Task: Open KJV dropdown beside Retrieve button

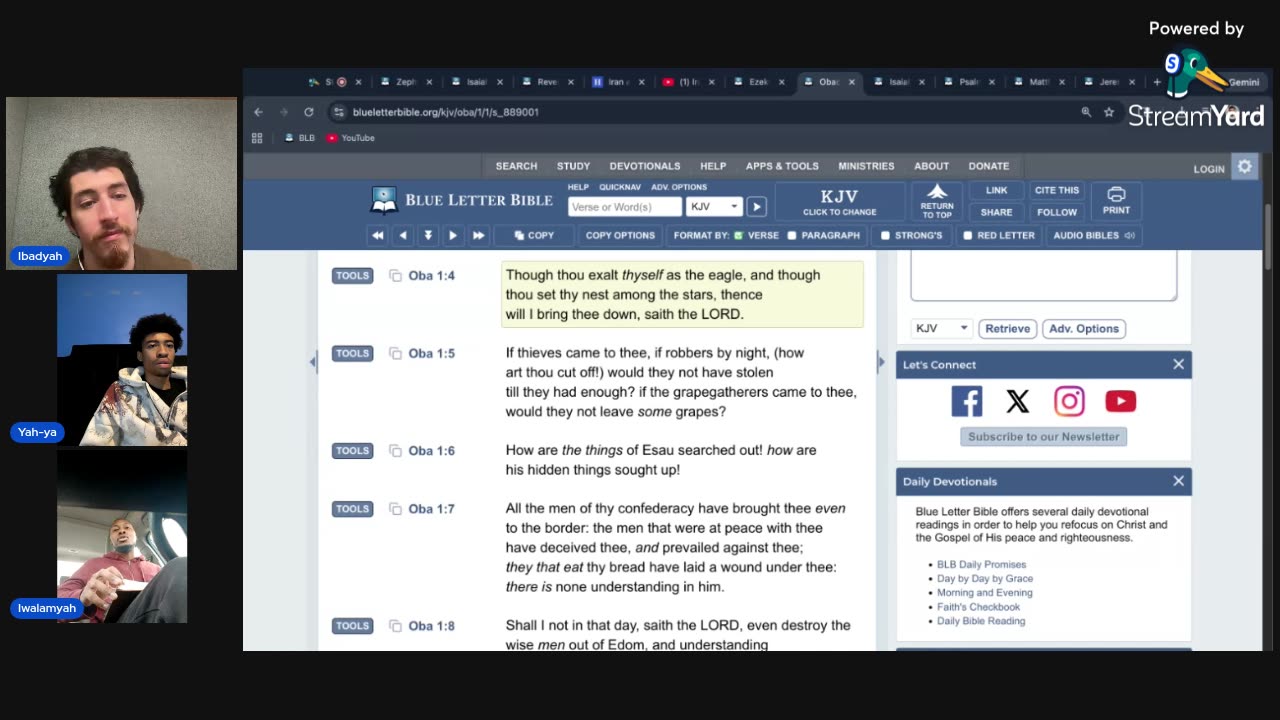Action: click(x=942, y=328)
